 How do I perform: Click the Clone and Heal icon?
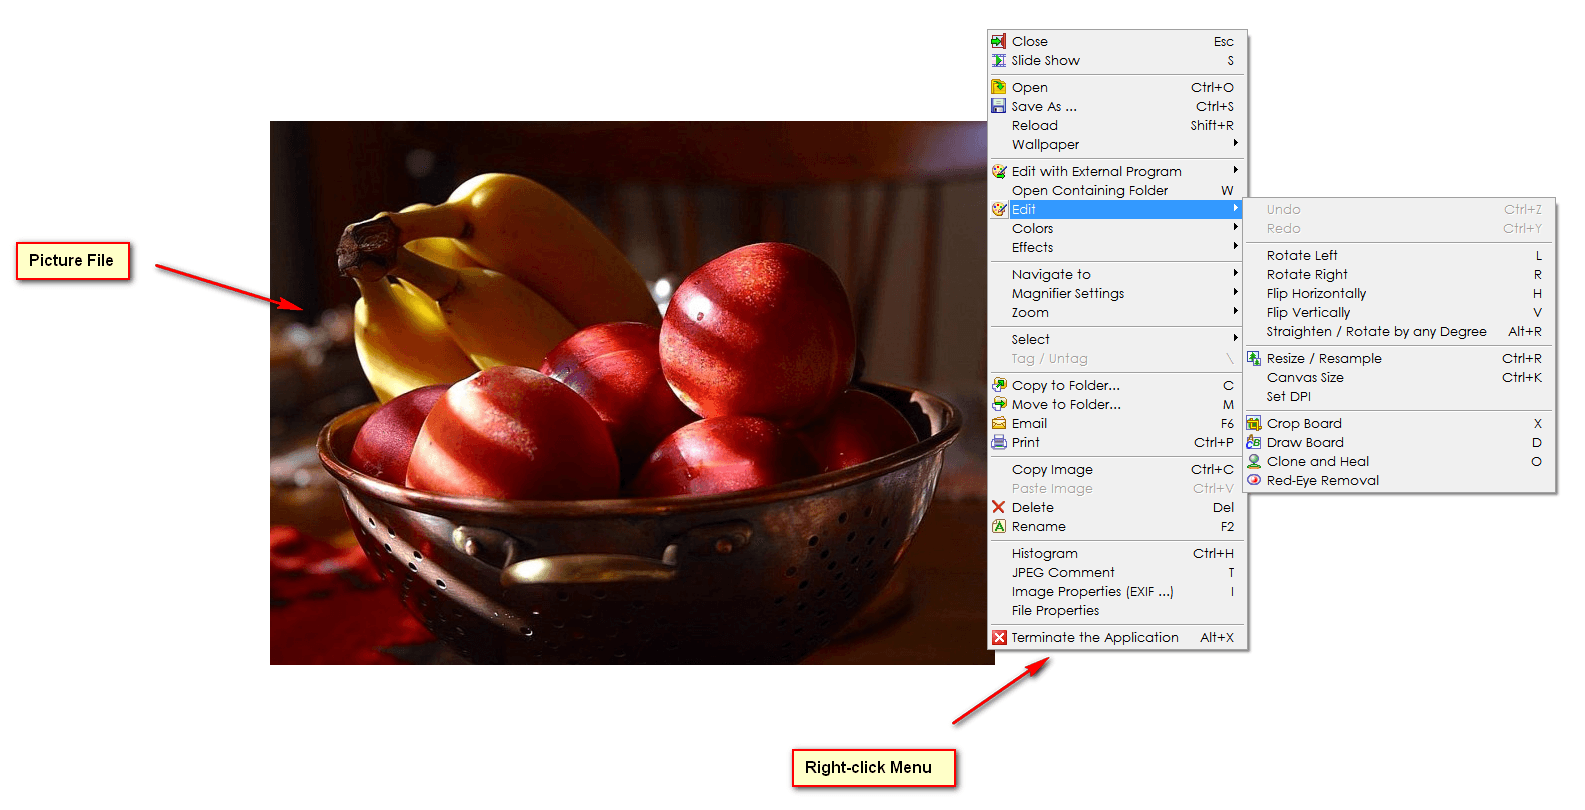[x=1253, y=461]
